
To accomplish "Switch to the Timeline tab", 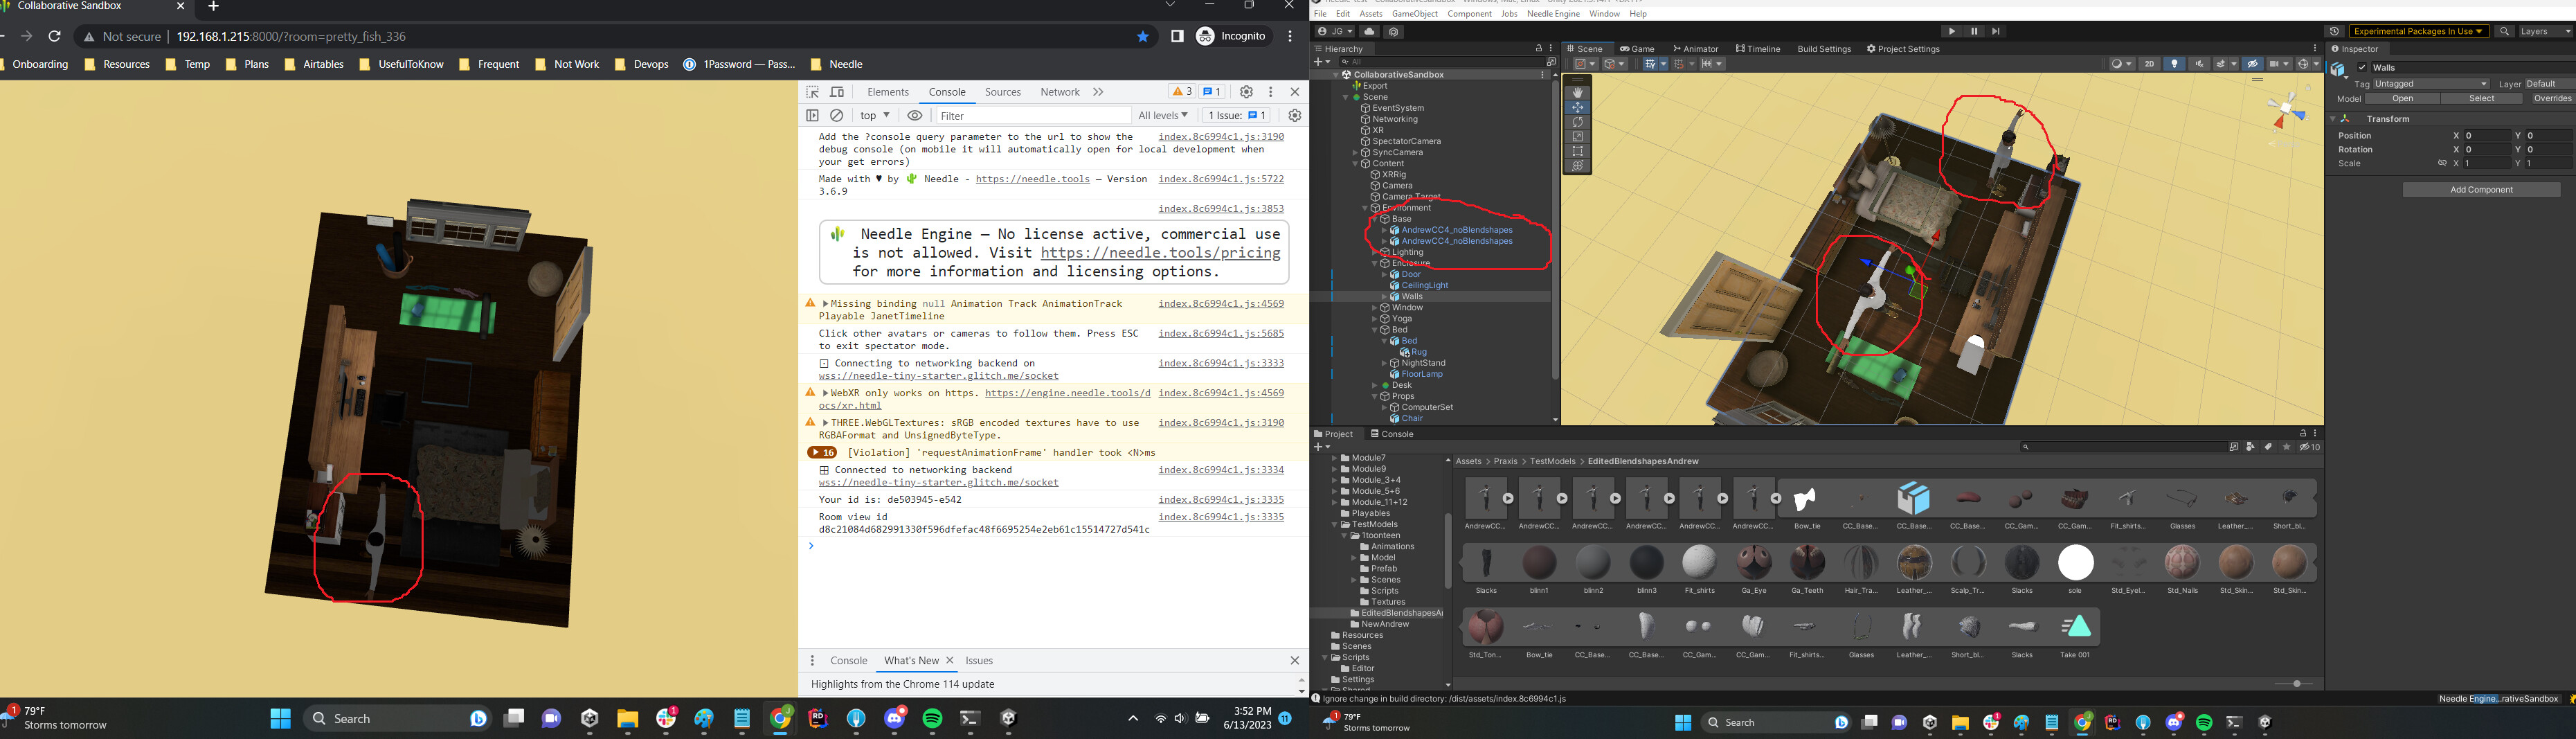I will coord(1758,49).
